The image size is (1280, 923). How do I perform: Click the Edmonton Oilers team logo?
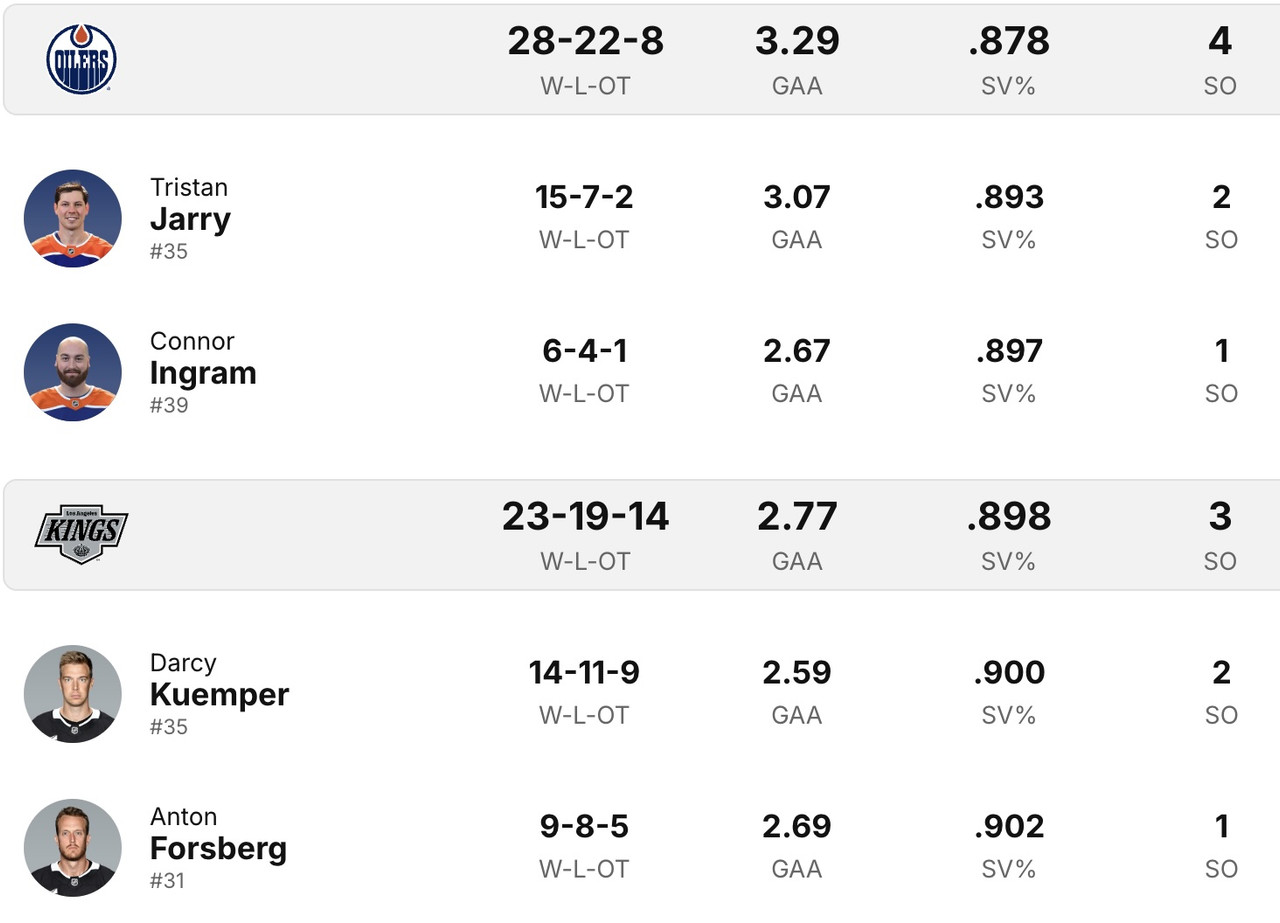[x=81, y=59]
